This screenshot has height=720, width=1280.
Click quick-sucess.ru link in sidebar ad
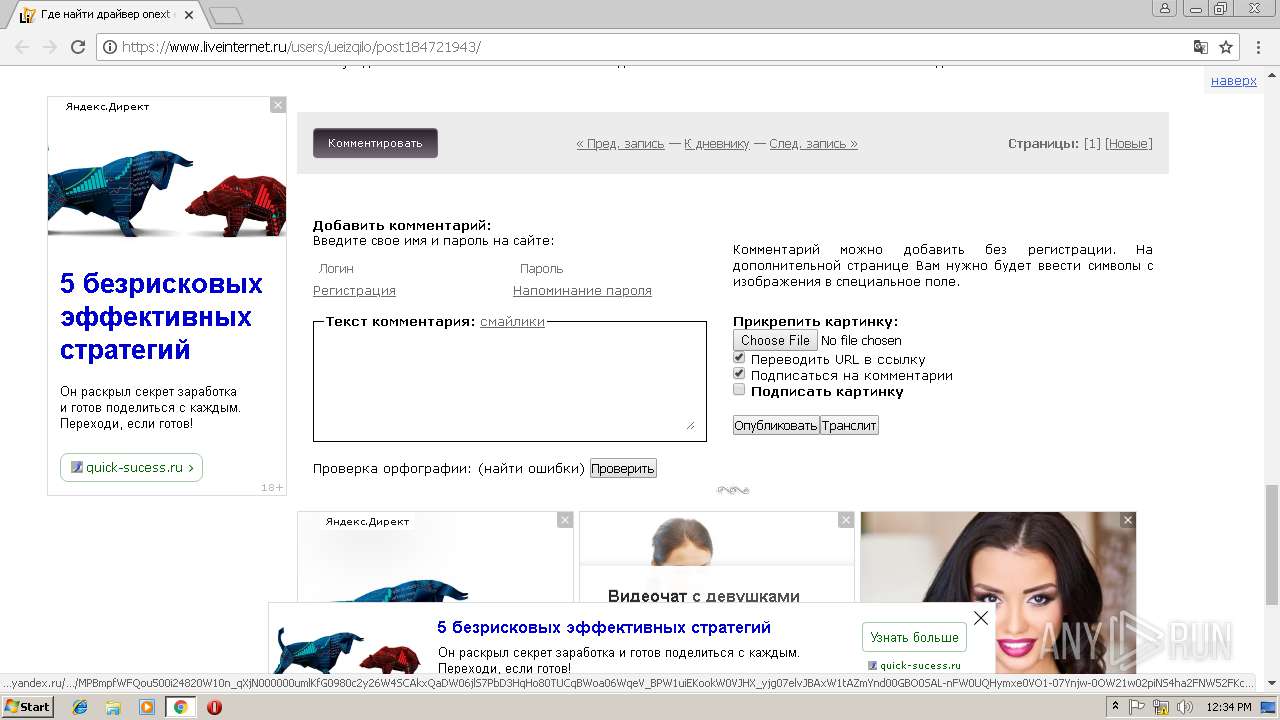132,467
